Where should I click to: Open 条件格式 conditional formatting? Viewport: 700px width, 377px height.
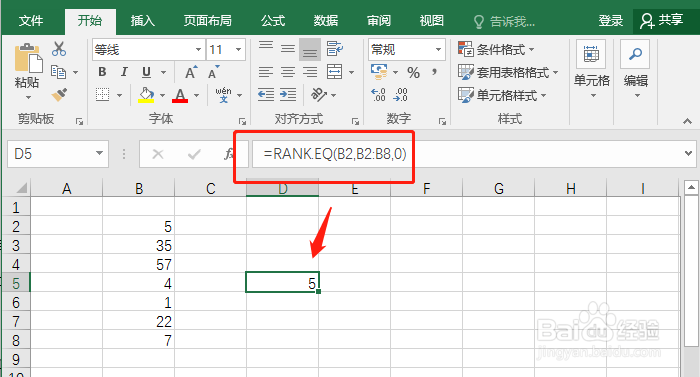pyautogui.click(x=496, y=49)
